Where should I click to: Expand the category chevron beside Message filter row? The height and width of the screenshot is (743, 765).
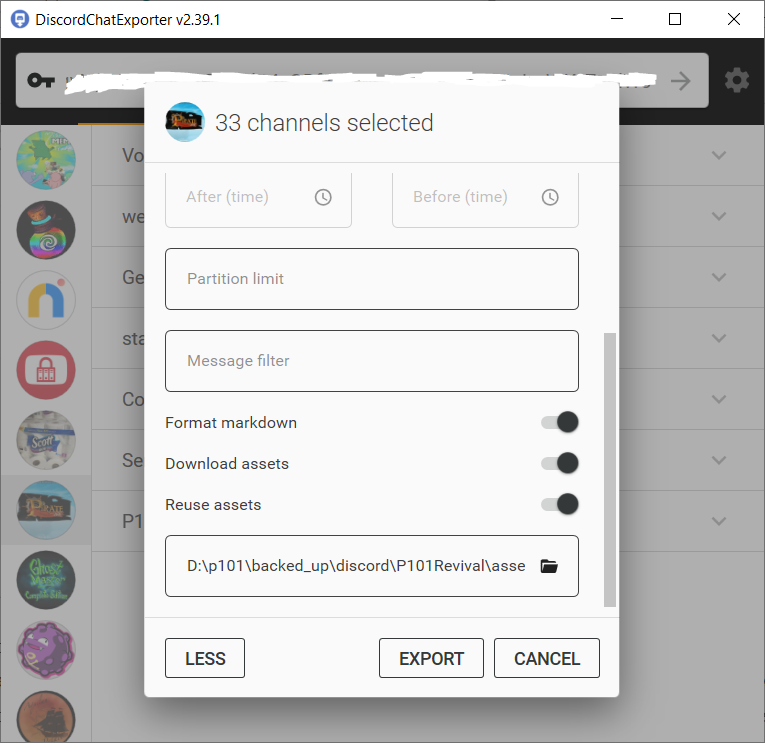(x=718, y=338)
